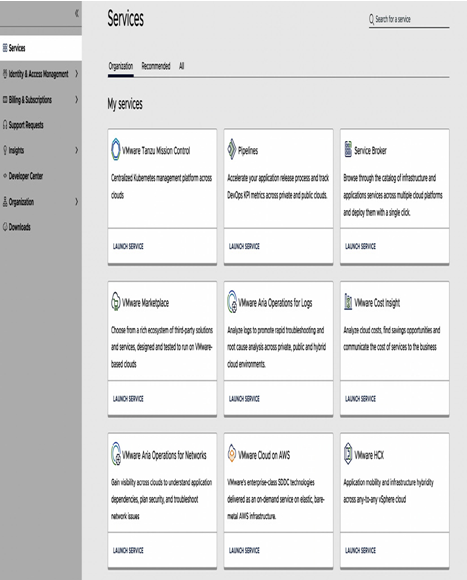Viewport: 467px width, 580px height.
Task: Click the Organization icon in the sidebar
Action: 5,201
